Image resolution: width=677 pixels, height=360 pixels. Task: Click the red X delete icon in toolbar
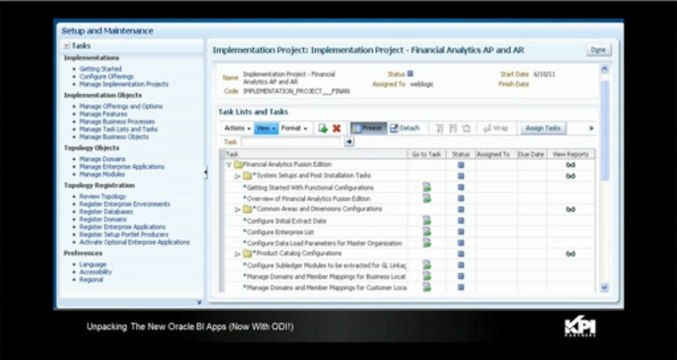[x=337, y=128]
